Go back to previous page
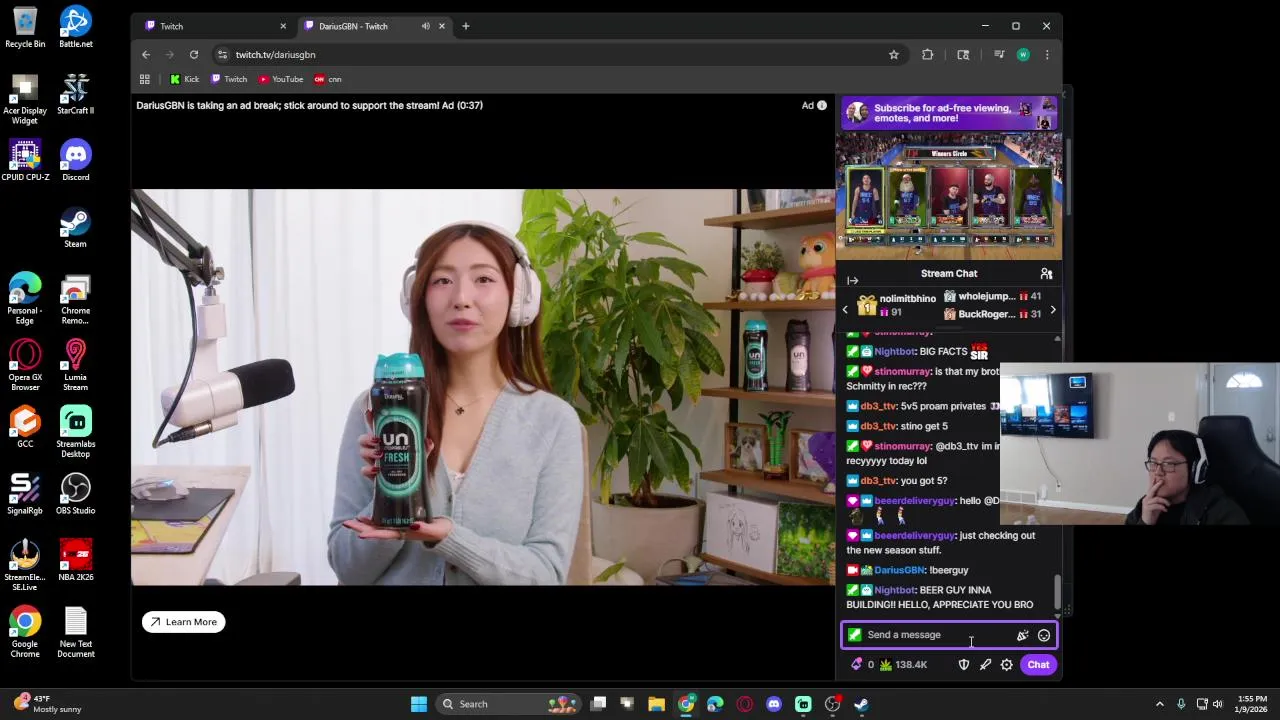The height and width of the screenshot is (720, 1280). pos(146,55)
